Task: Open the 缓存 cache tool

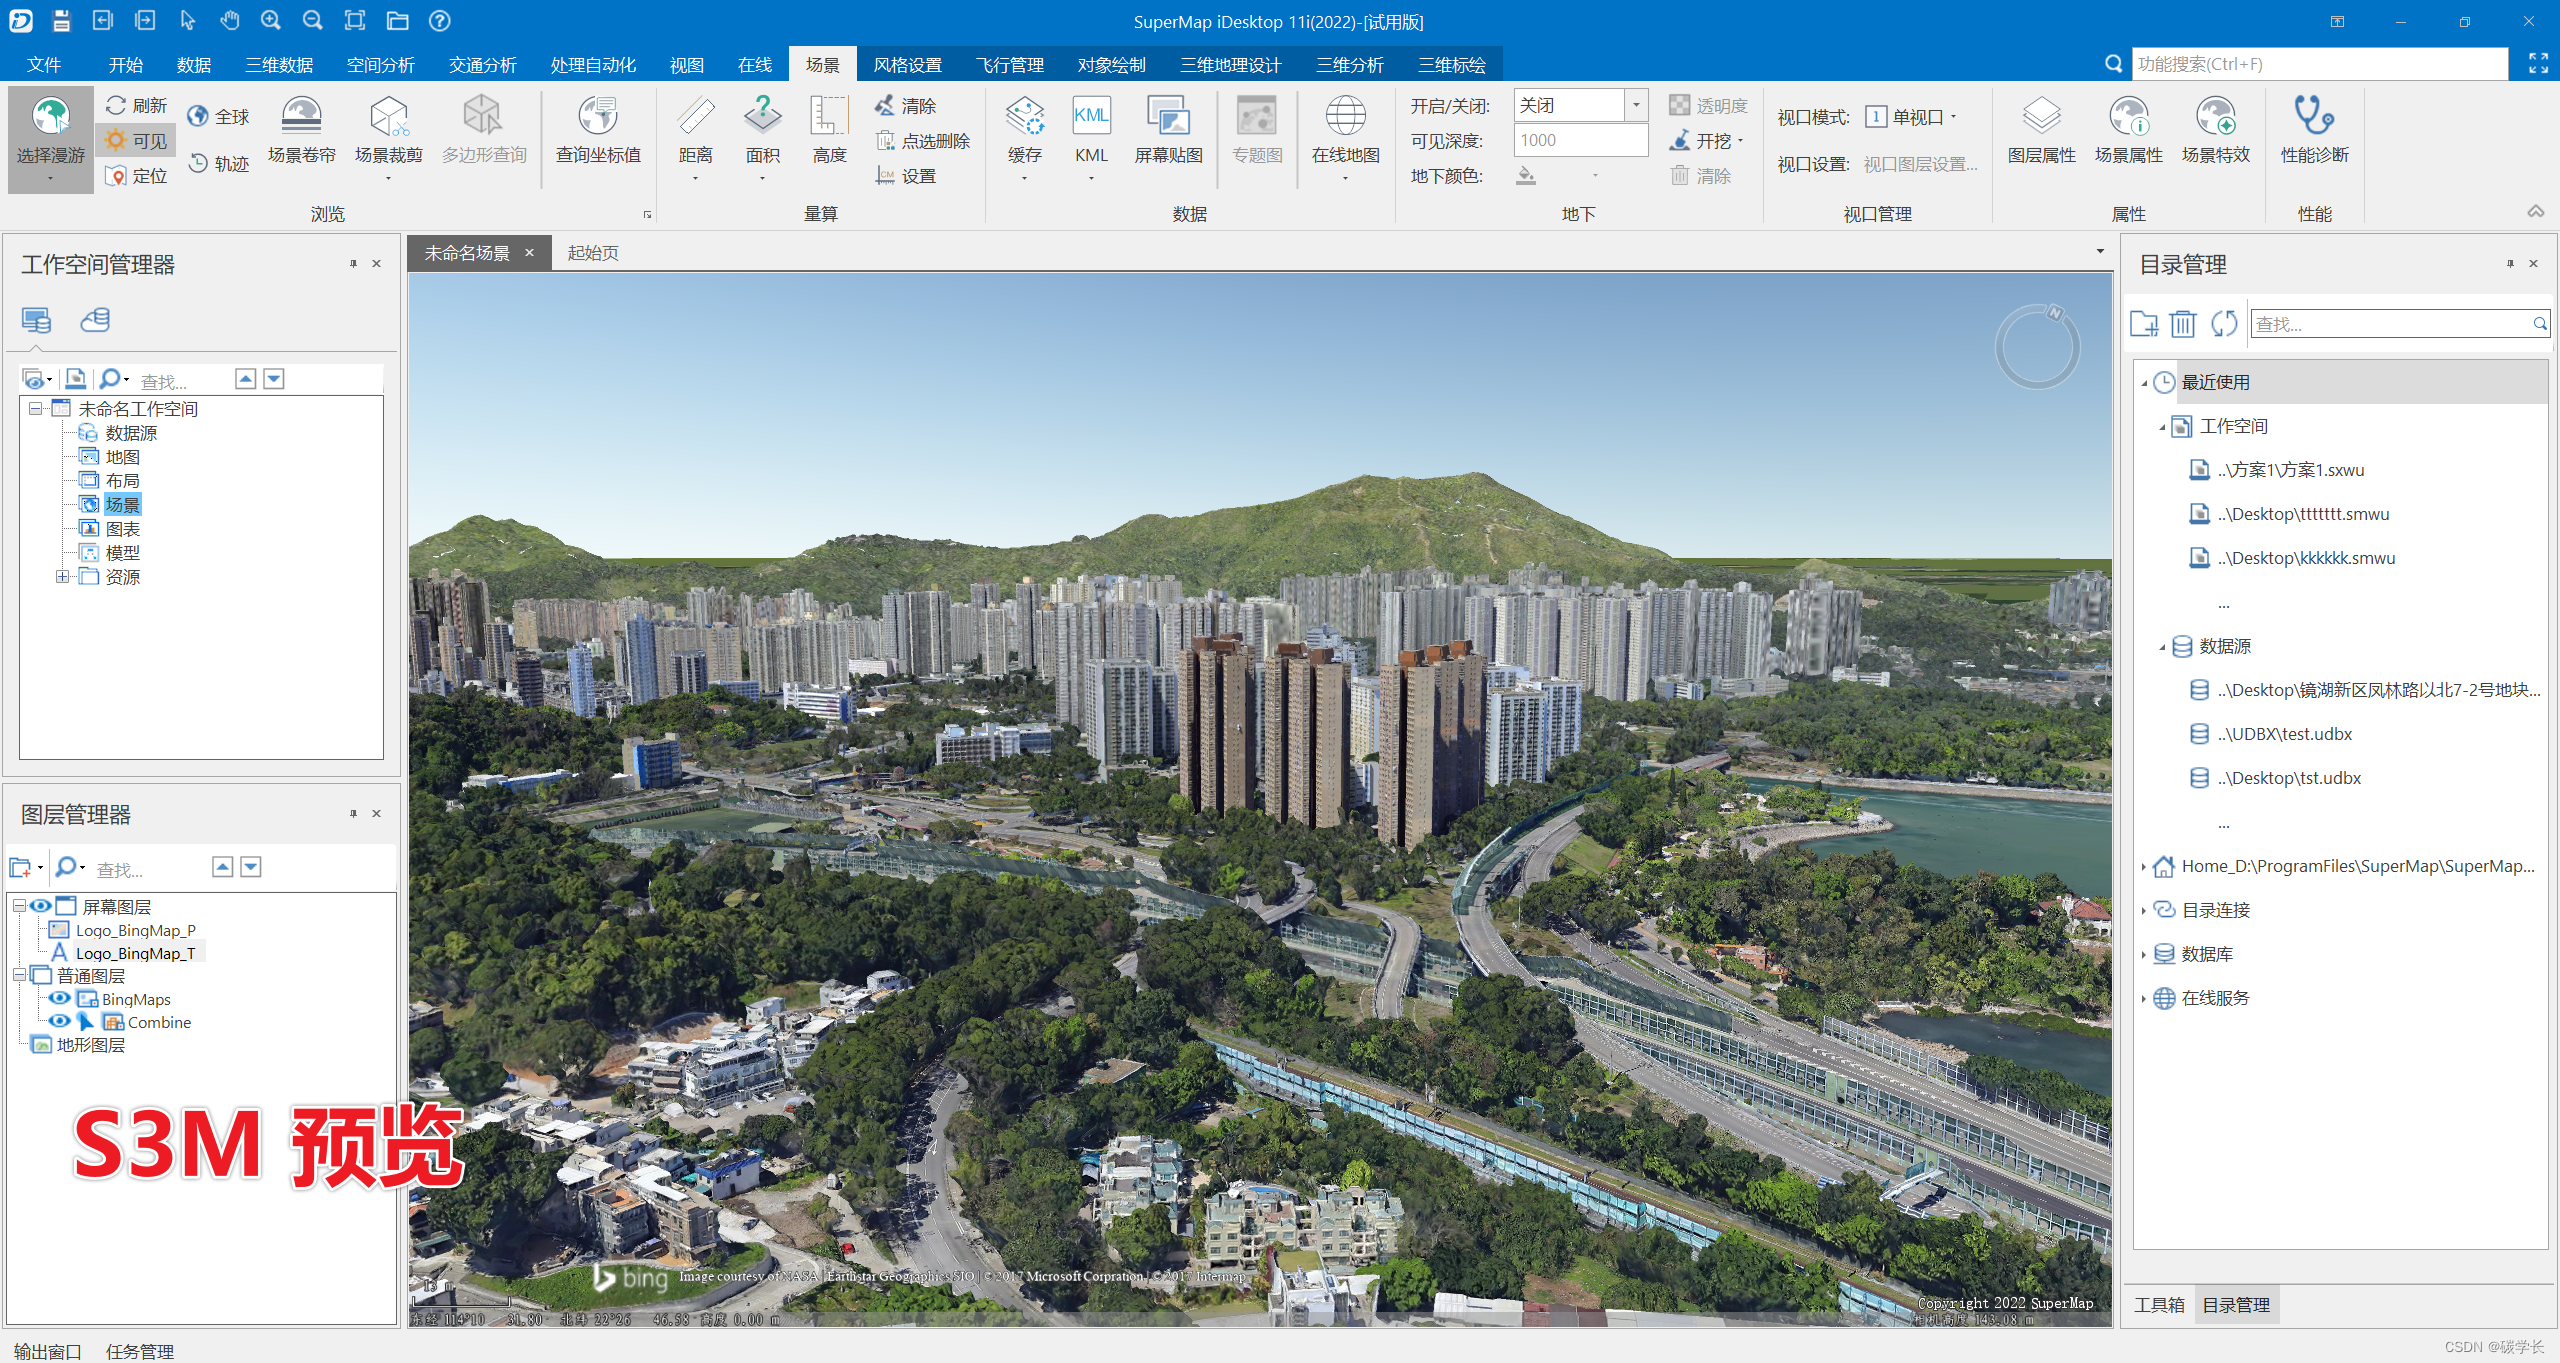Action: [1024, 138]
